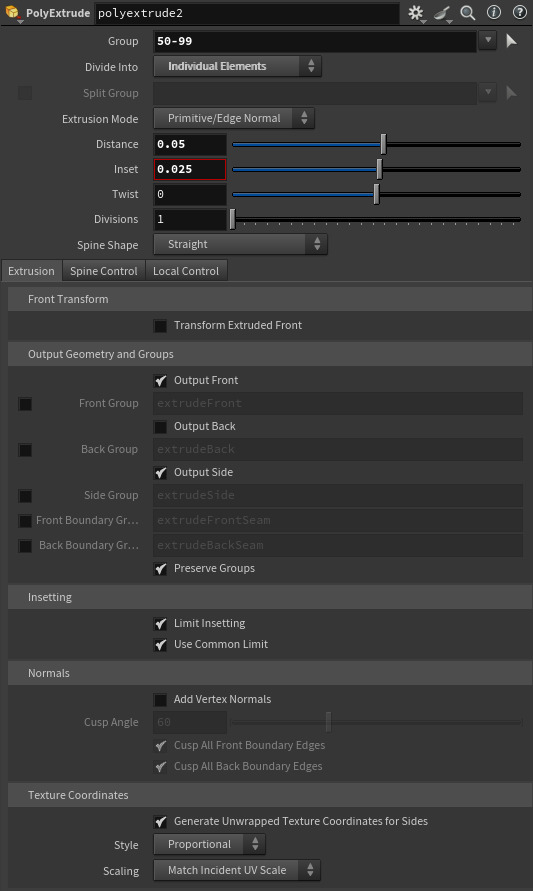Image resolution: width=533 pixels, height=891 pixels.
Task: Open the gear settings menu icon
Action: point(416,13)
